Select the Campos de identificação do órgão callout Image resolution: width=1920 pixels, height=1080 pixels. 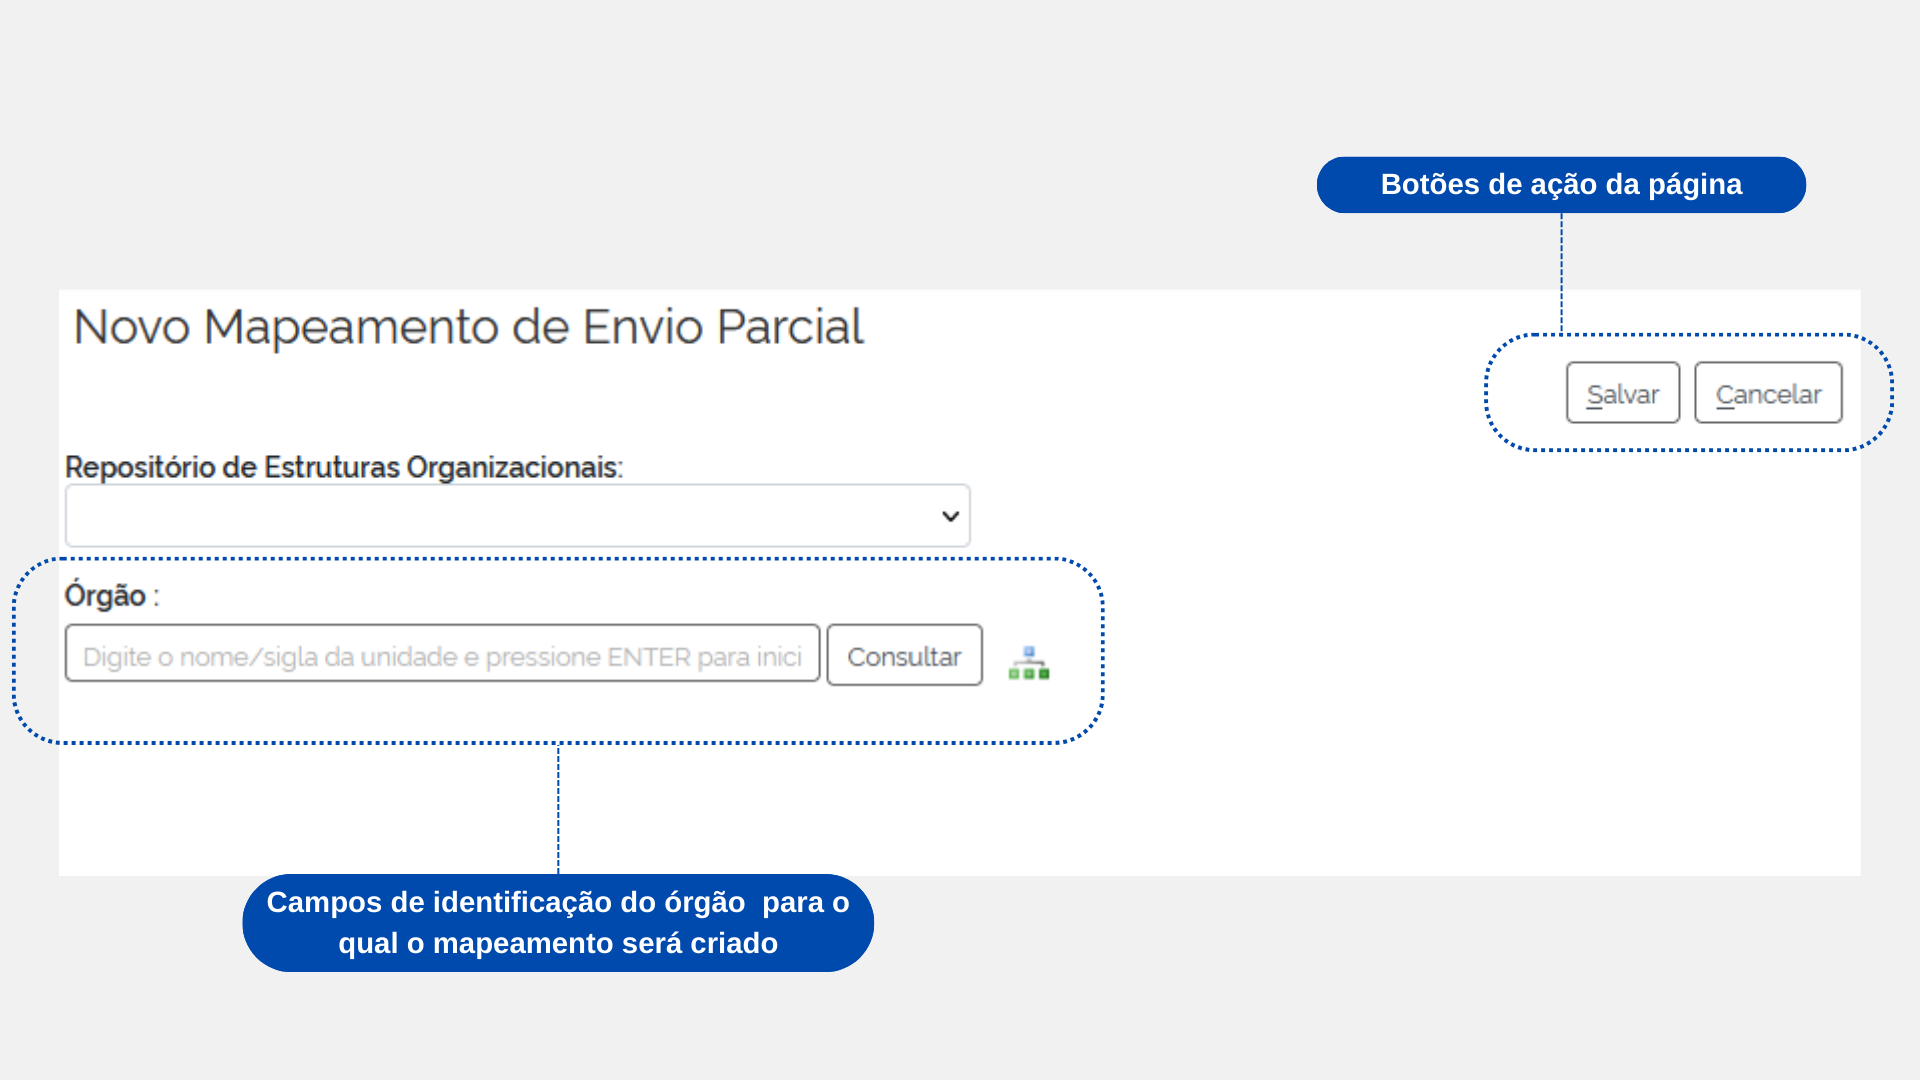[557, 923]
